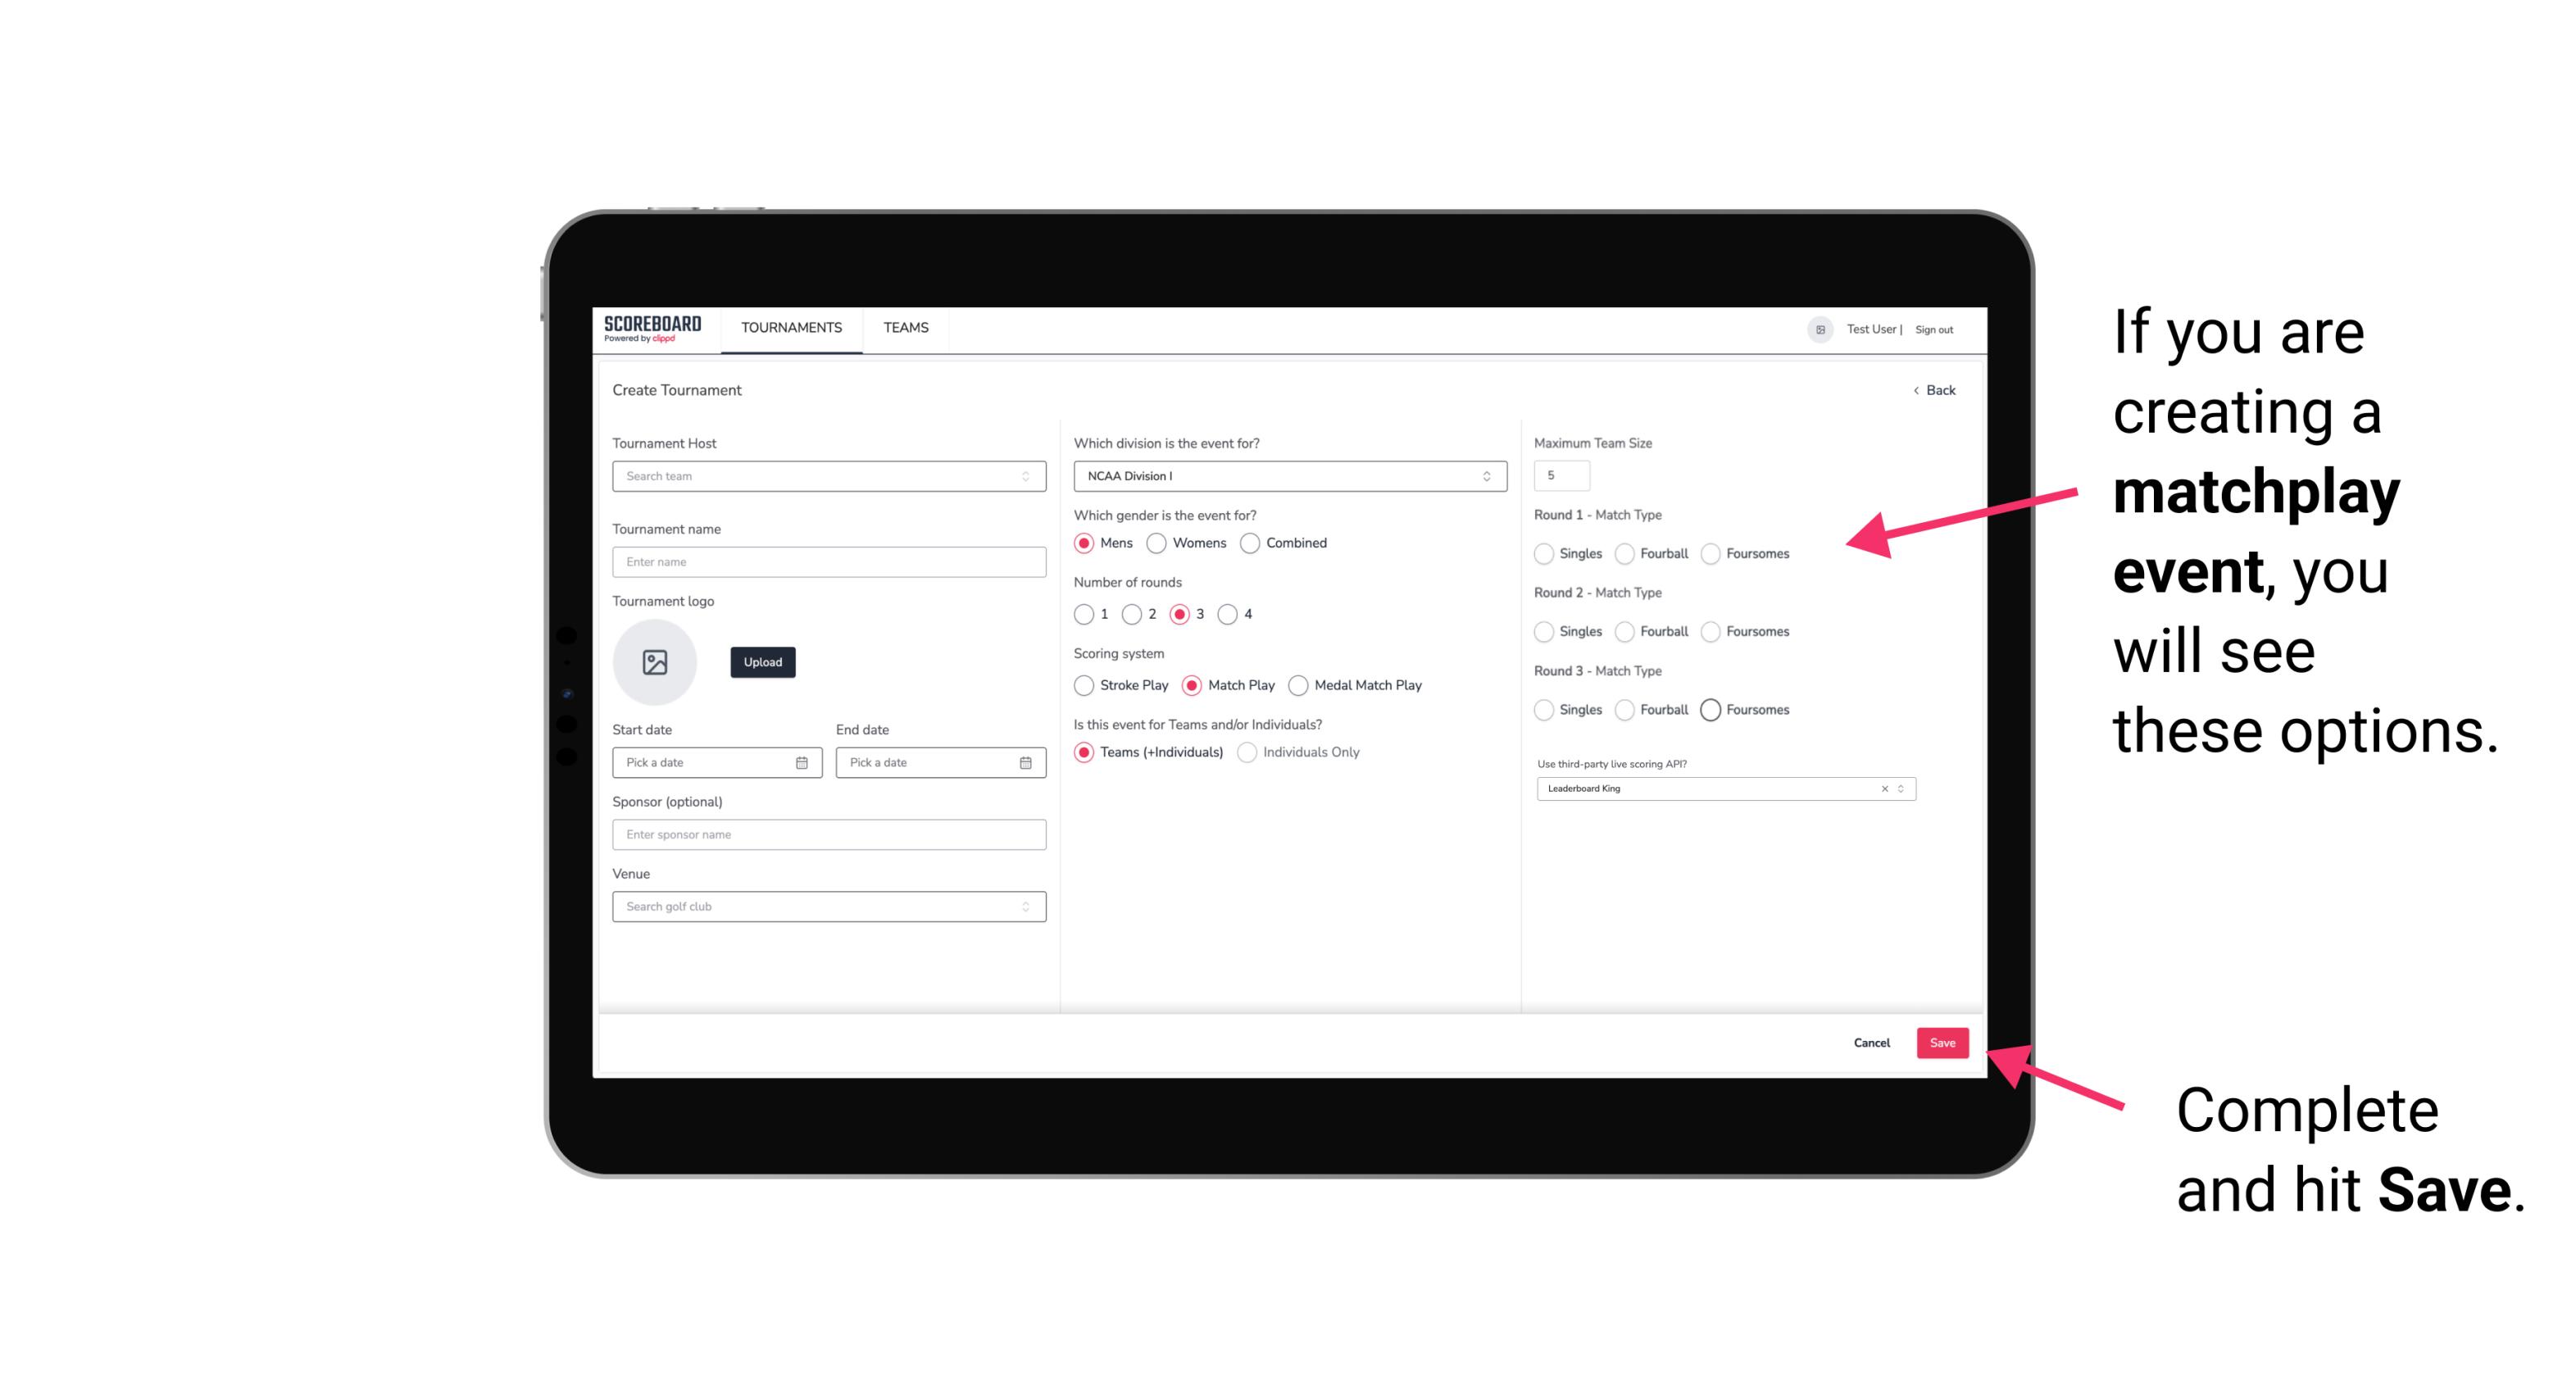Click the Upload tournament logo button
2576x1386 pixels.
[761, 662]
